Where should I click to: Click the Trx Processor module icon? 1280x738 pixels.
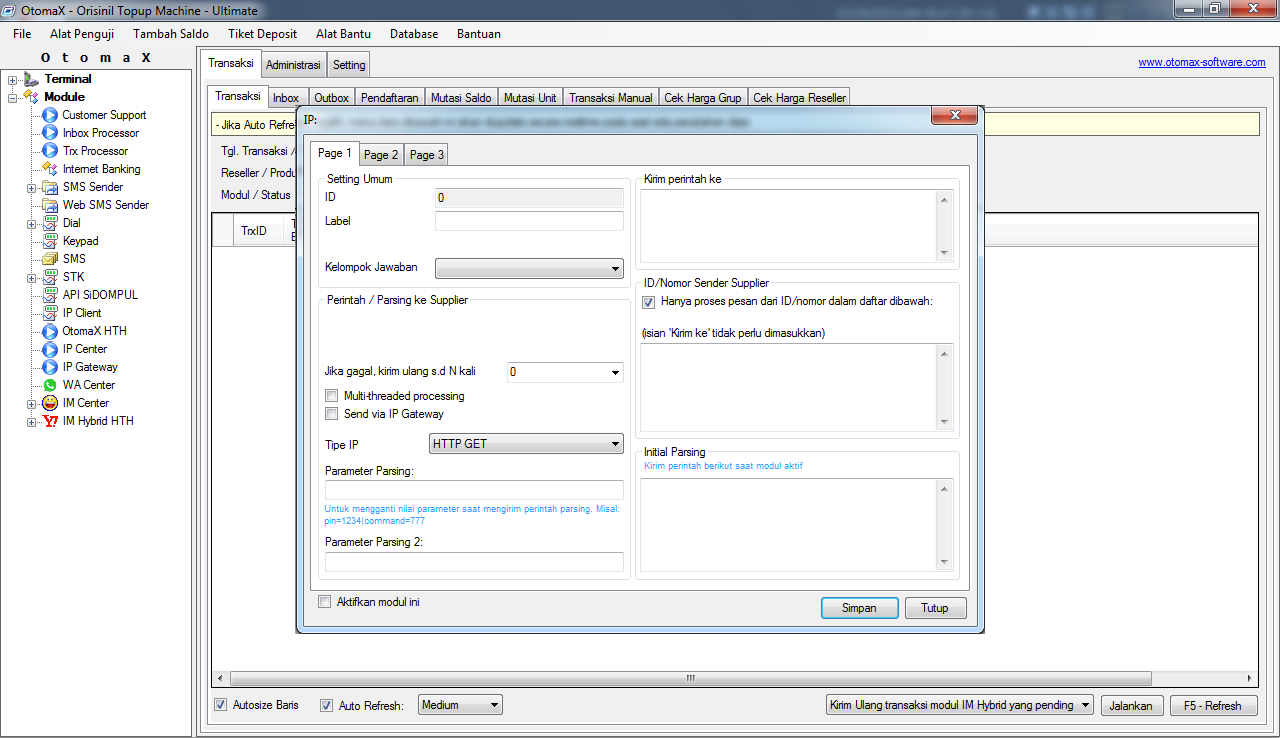(50, 150)
